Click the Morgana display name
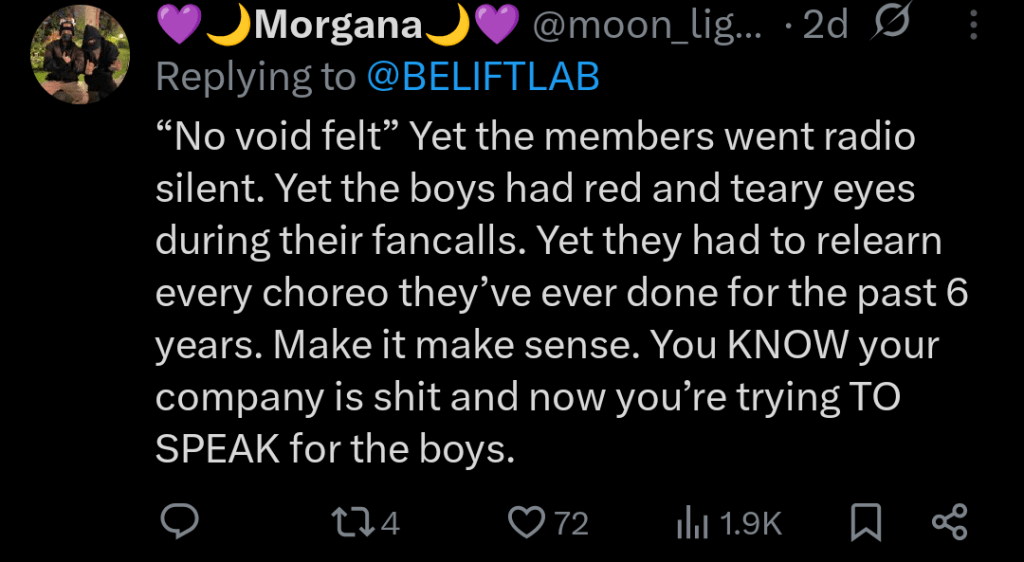 pyautogui.click(x=338, y=25)
